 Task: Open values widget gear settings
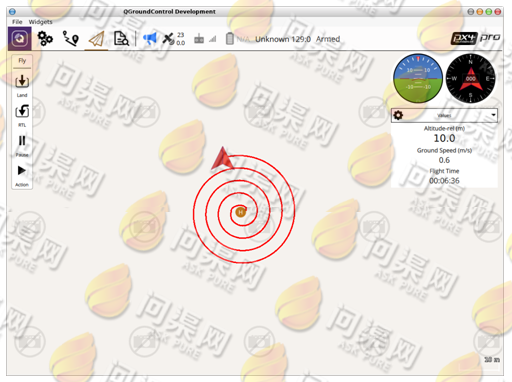(398, 115)
